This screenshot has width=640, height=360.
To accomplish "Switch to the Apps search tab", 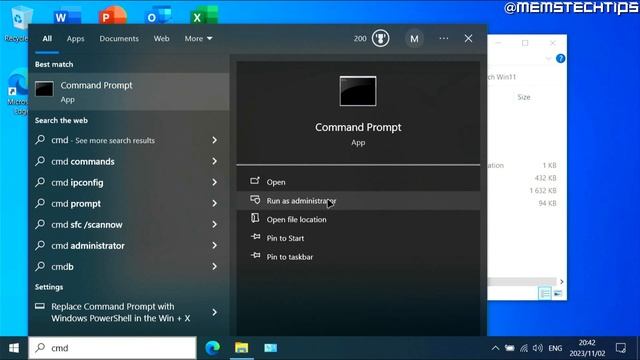I will click(x=76, y=39).
